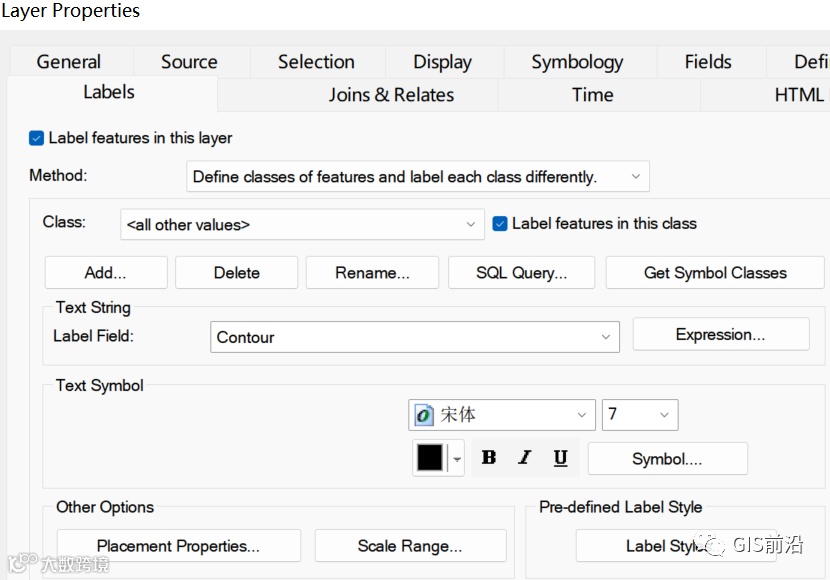Click the black text color swatch
The image size is (830, 580).
point(430,458)
